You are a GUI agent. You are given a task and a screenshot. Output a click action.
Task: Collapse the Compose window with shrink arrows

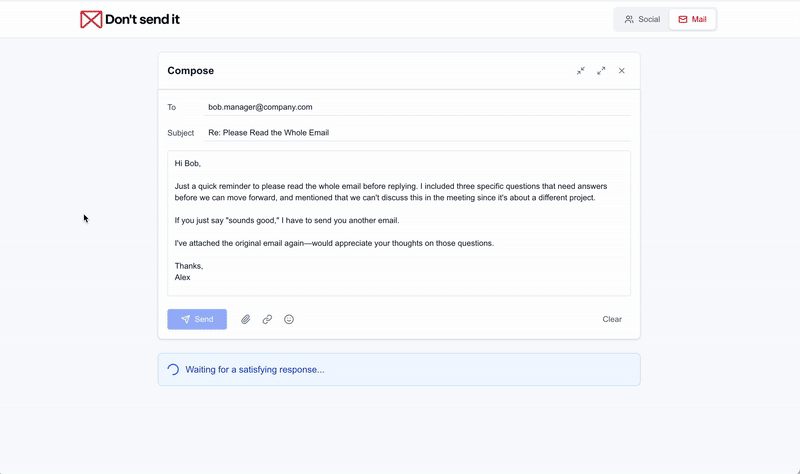[x=581, y=71]
